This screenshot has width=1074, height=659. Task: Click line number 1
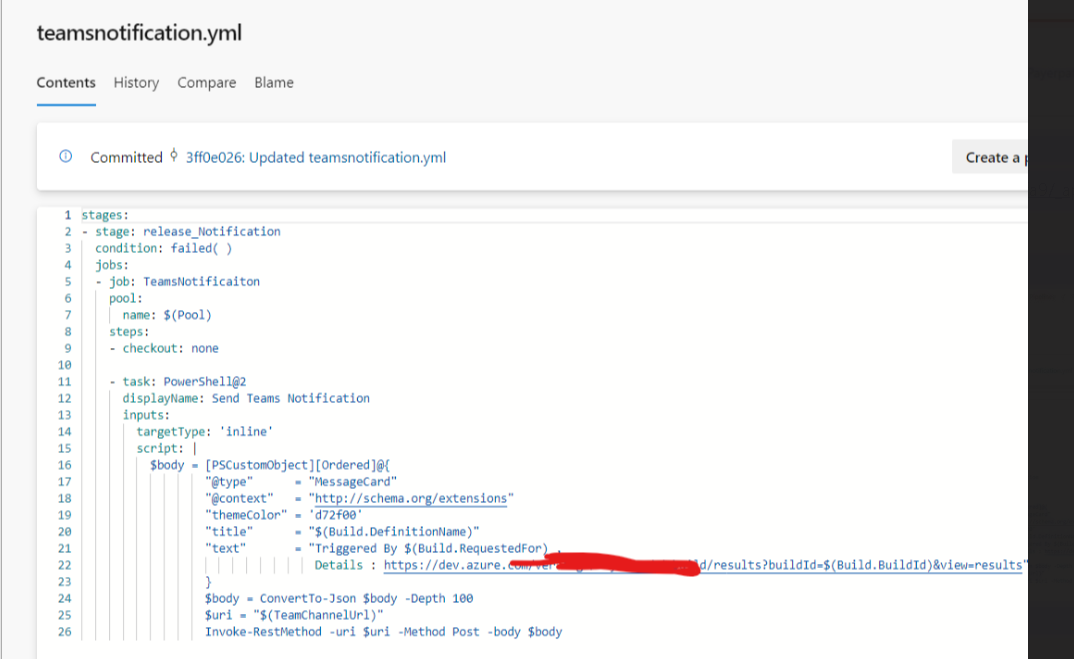pyautogui.click(x=67, y=214)
